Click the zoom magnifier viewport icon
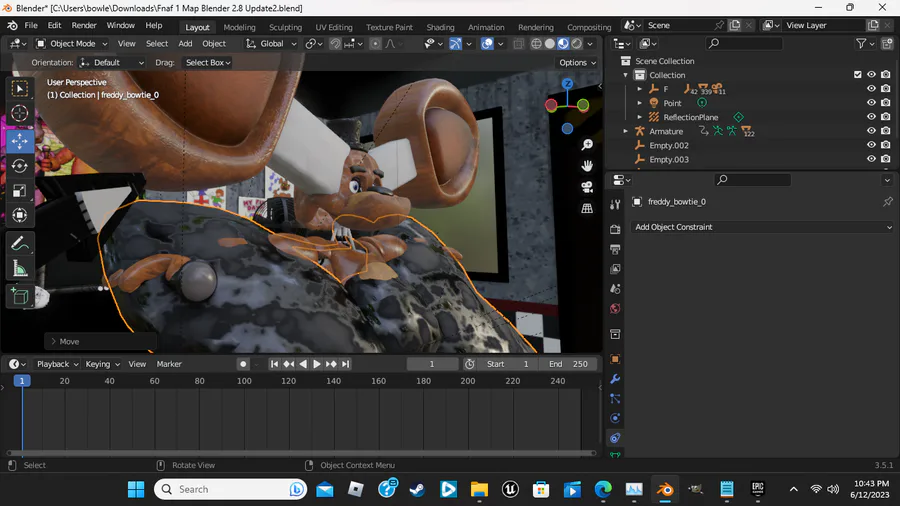Screen dimensions: 900x506 point(587,145)
